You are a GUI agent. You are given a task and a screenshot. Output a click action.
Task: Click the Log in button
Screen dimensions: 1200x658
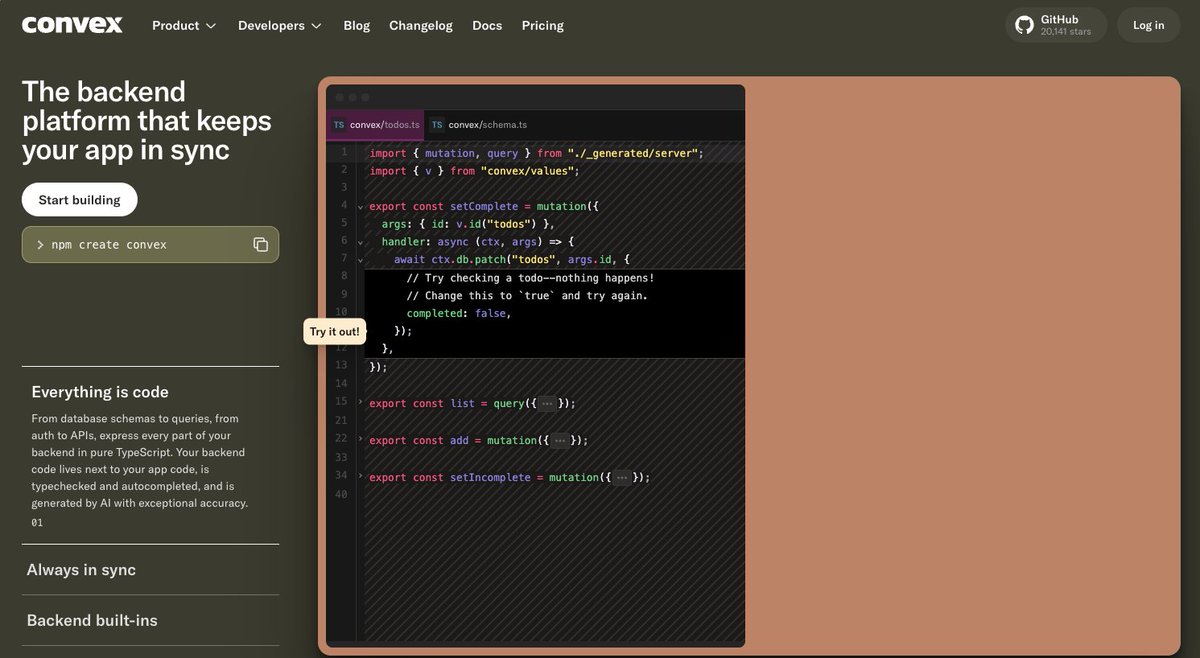[x=1148, y=25]
